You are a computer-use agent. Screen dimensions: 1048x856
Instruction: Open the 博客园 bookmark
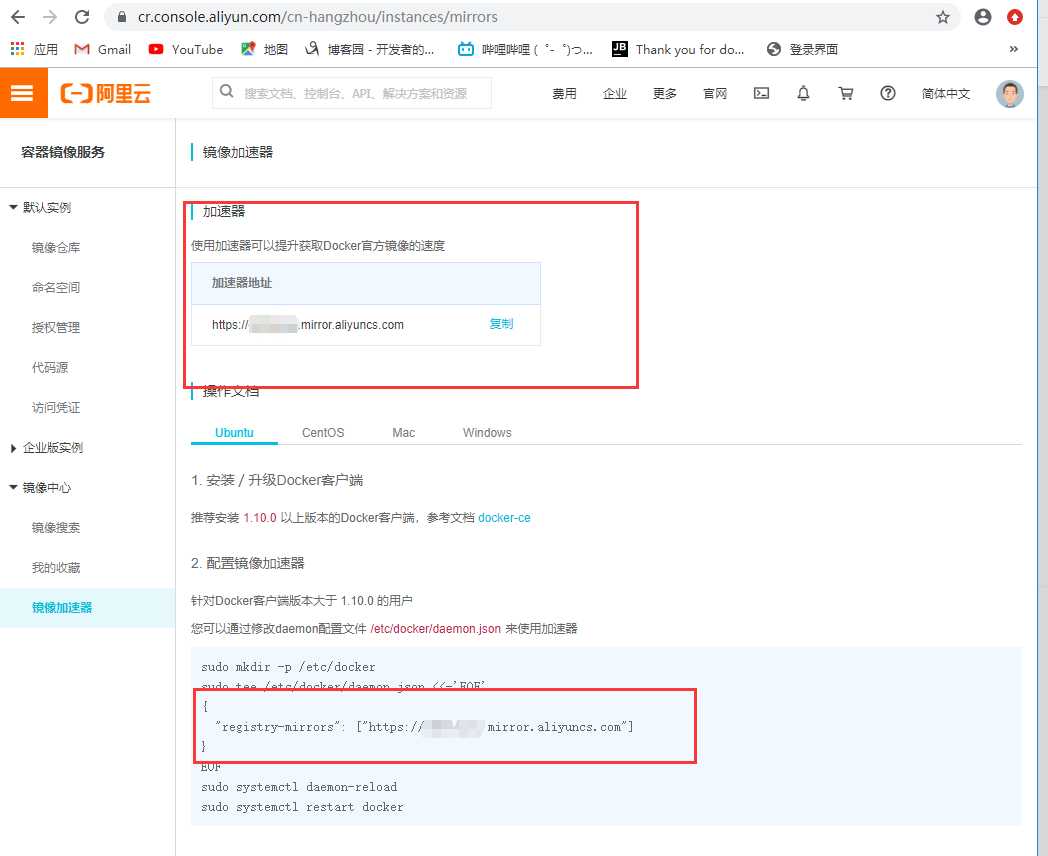tap(370, 49)
